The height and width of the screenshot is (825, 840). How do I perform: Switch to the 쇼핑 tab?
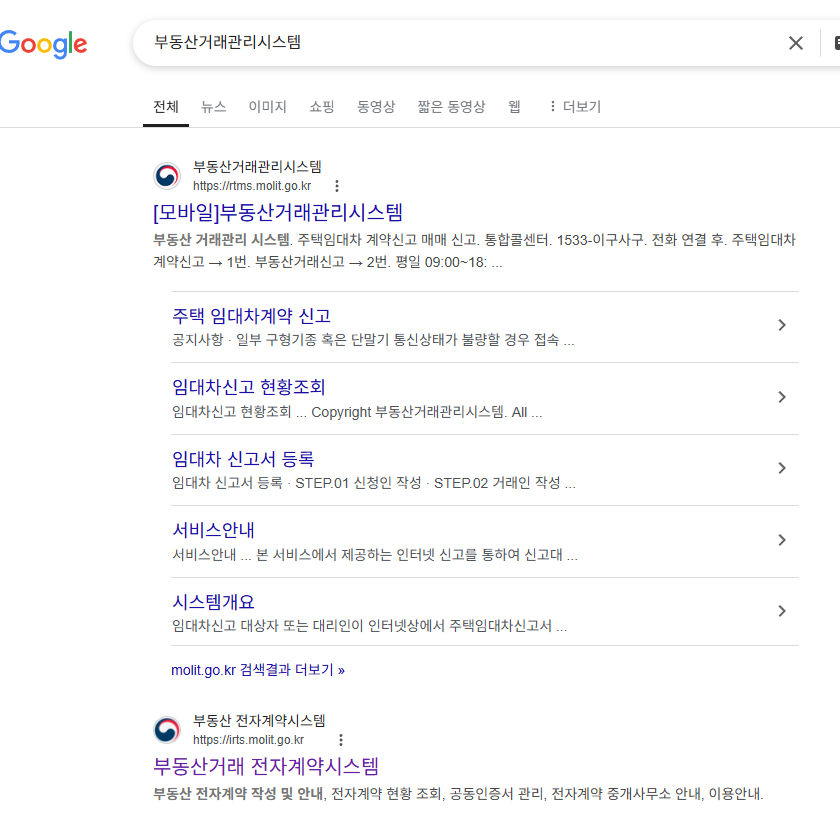pos(321,107)
